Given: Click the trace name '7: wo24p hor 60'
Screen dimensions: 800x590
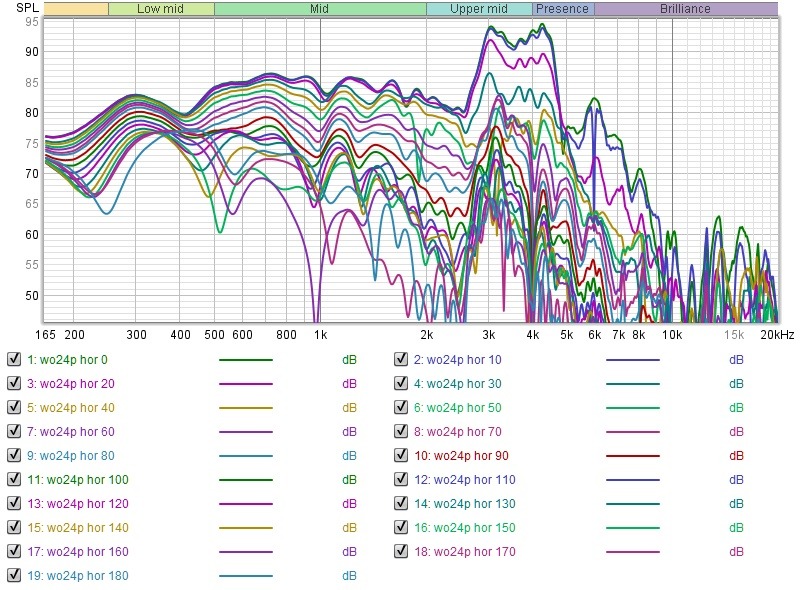Looking at the screenshot, I should click(x=71, y=432).
